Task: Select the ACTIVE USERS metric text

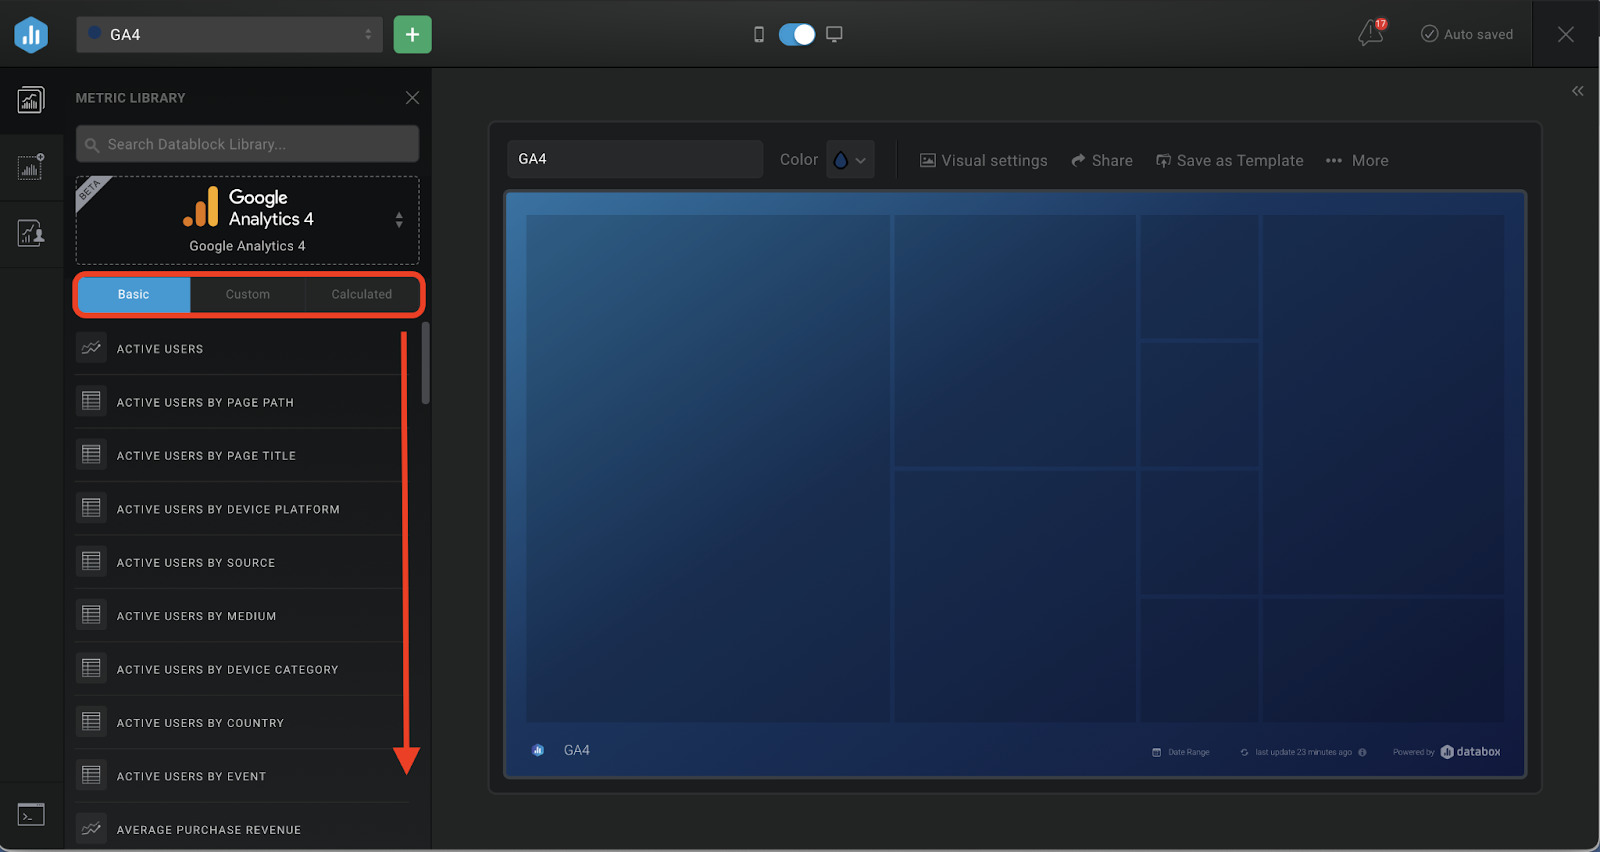Action: pyautogui.click(x=160, y=349)
